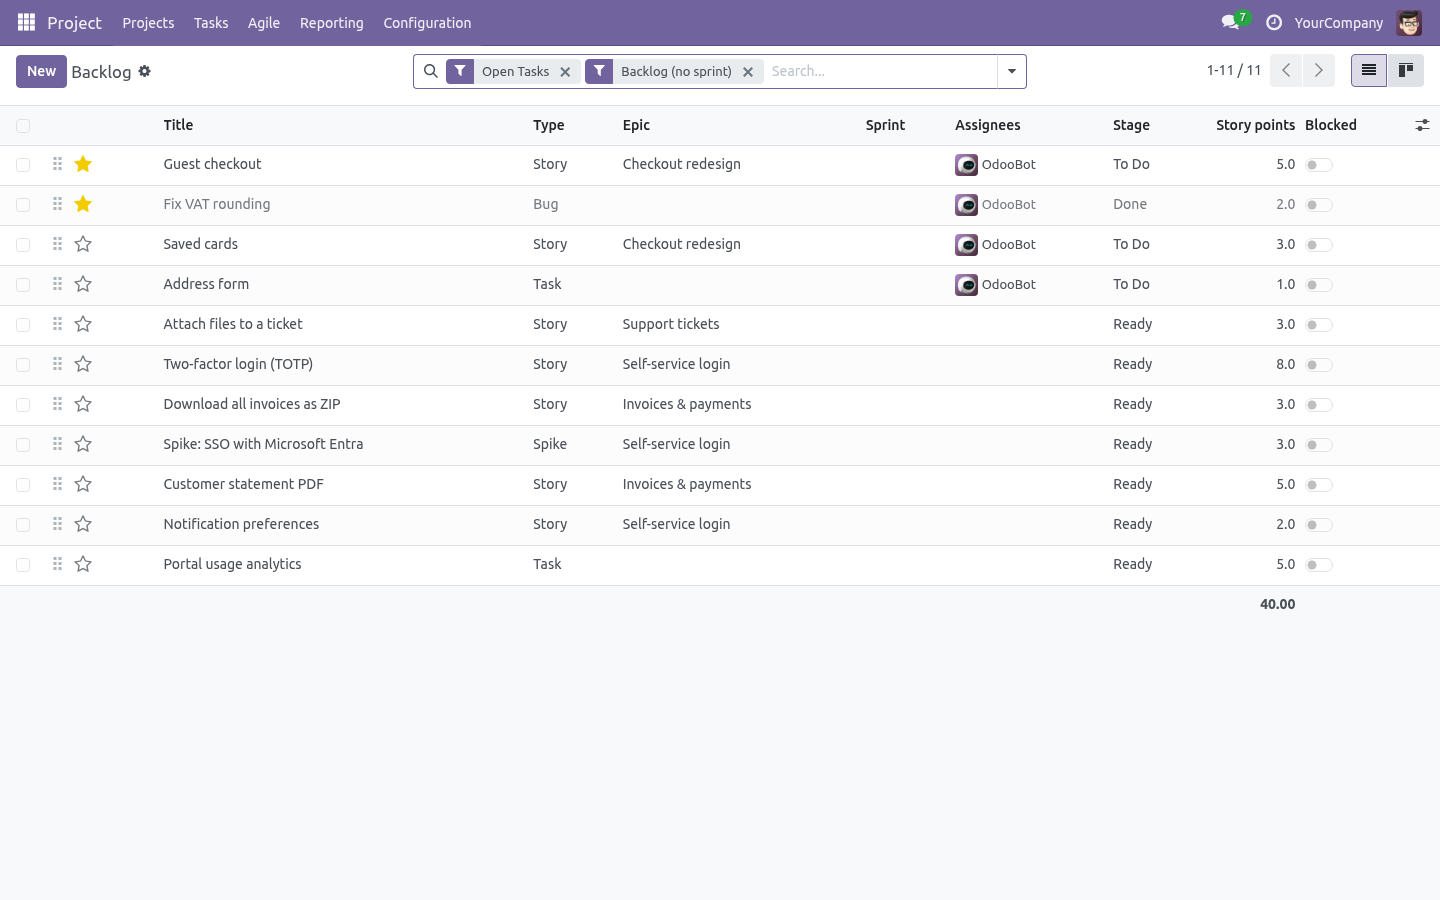Open the Customer statement PDF task
1440x900 pixels.
(243, 484)
